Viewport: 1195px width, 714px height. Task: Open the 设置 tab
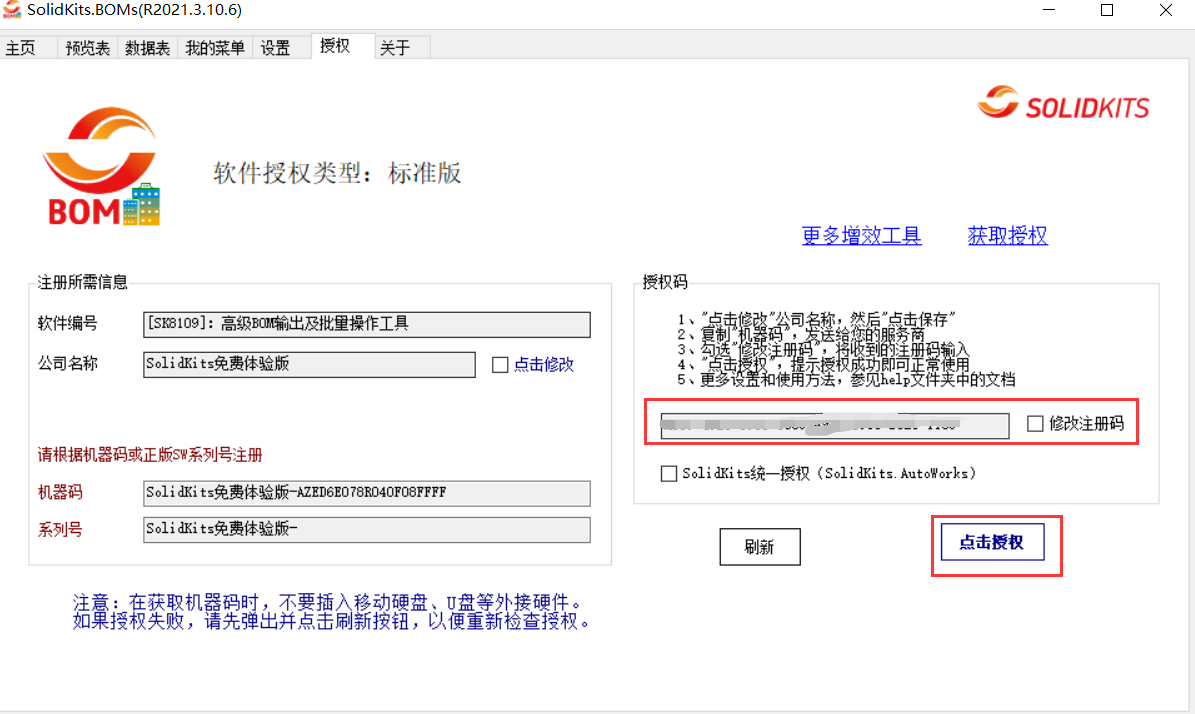pos(275,48)
